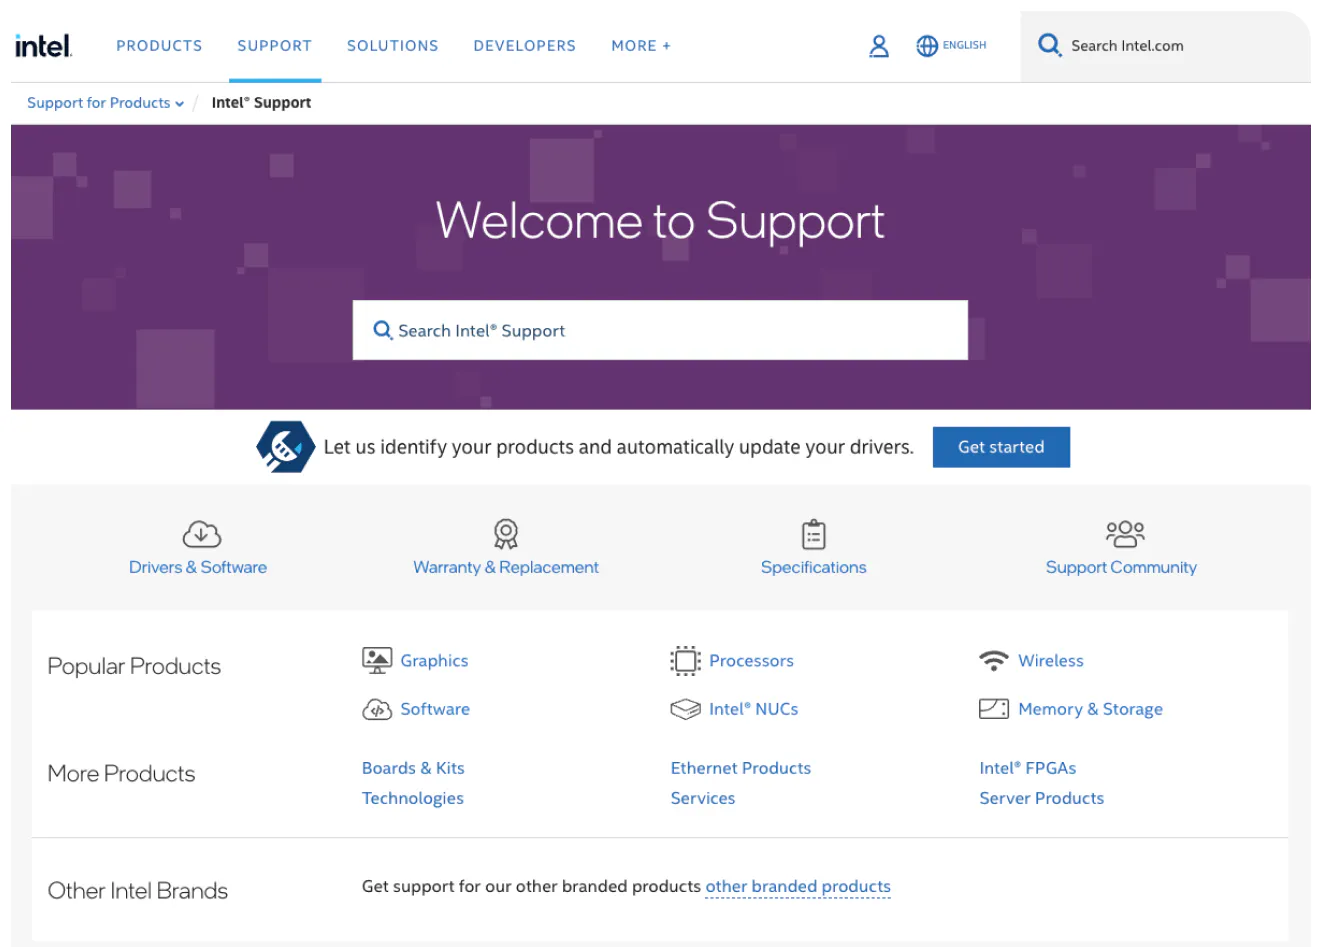Open the Technologies link
The image size is (1322, 947).
tap(413, 798)
